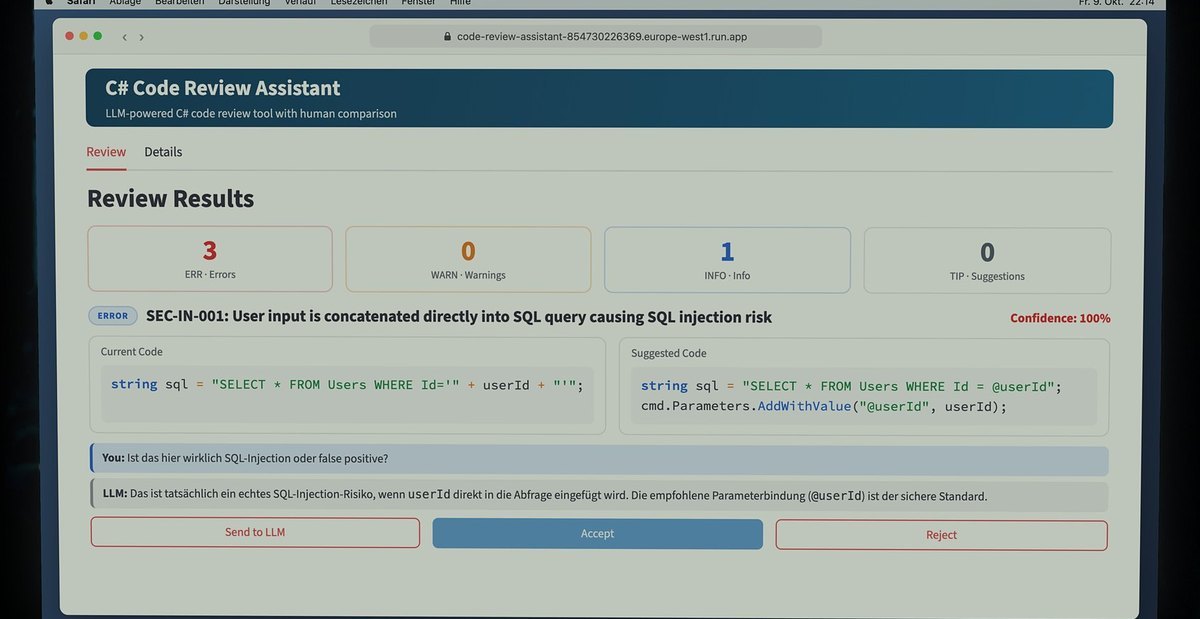Select the 0 Suggestions summary card

987,261
